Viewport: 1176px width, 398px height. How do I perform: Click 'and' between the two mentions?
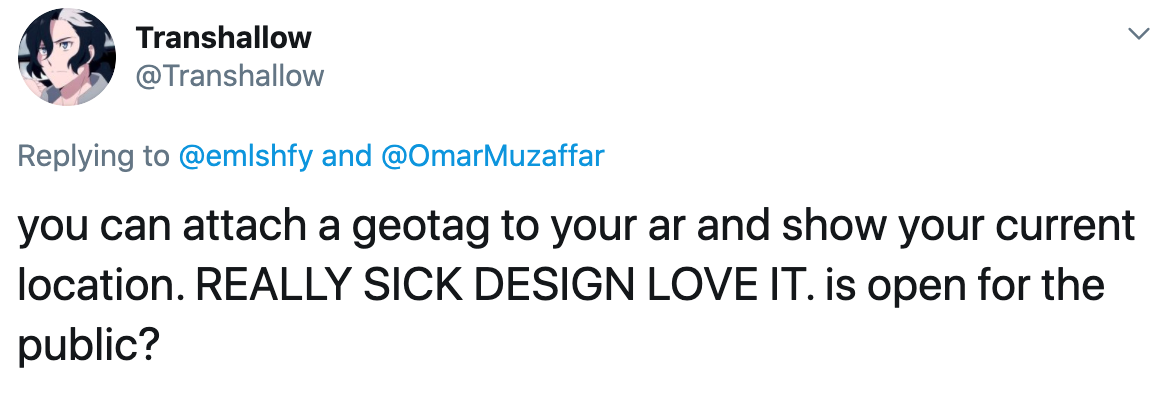point(347,157)
